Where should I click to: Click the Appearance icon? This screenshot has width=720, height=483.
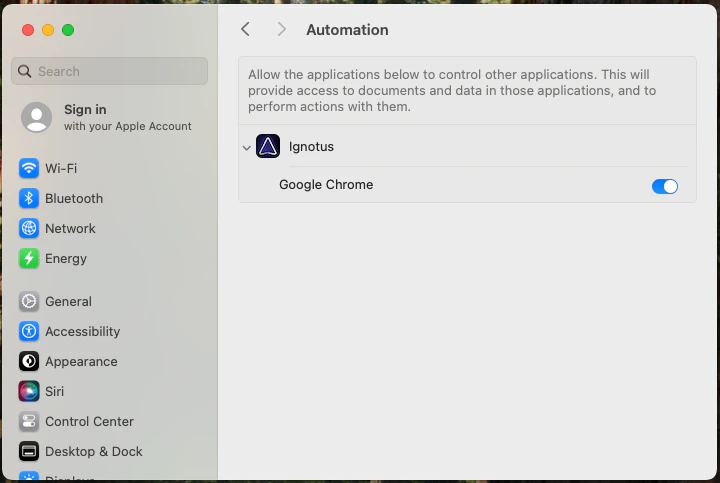point(28,361)
